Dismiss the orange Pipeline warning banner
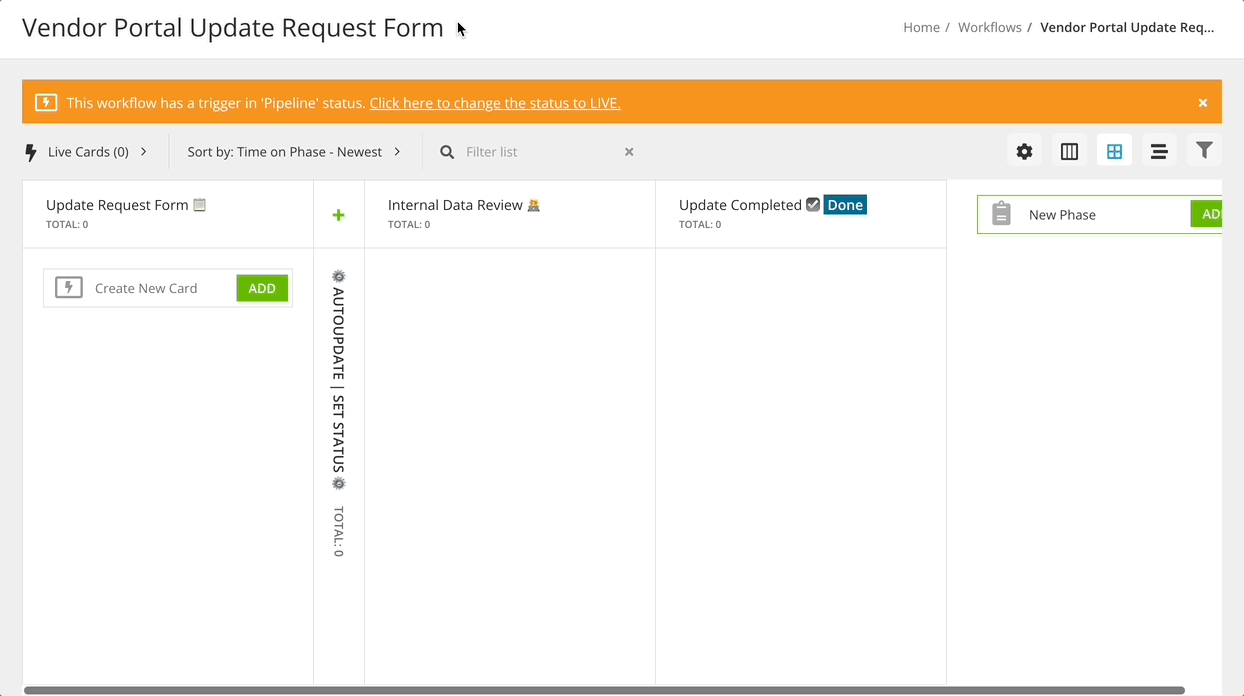Image resolution: width=1244 pixels, height=696 pixels. point(1204,102)
